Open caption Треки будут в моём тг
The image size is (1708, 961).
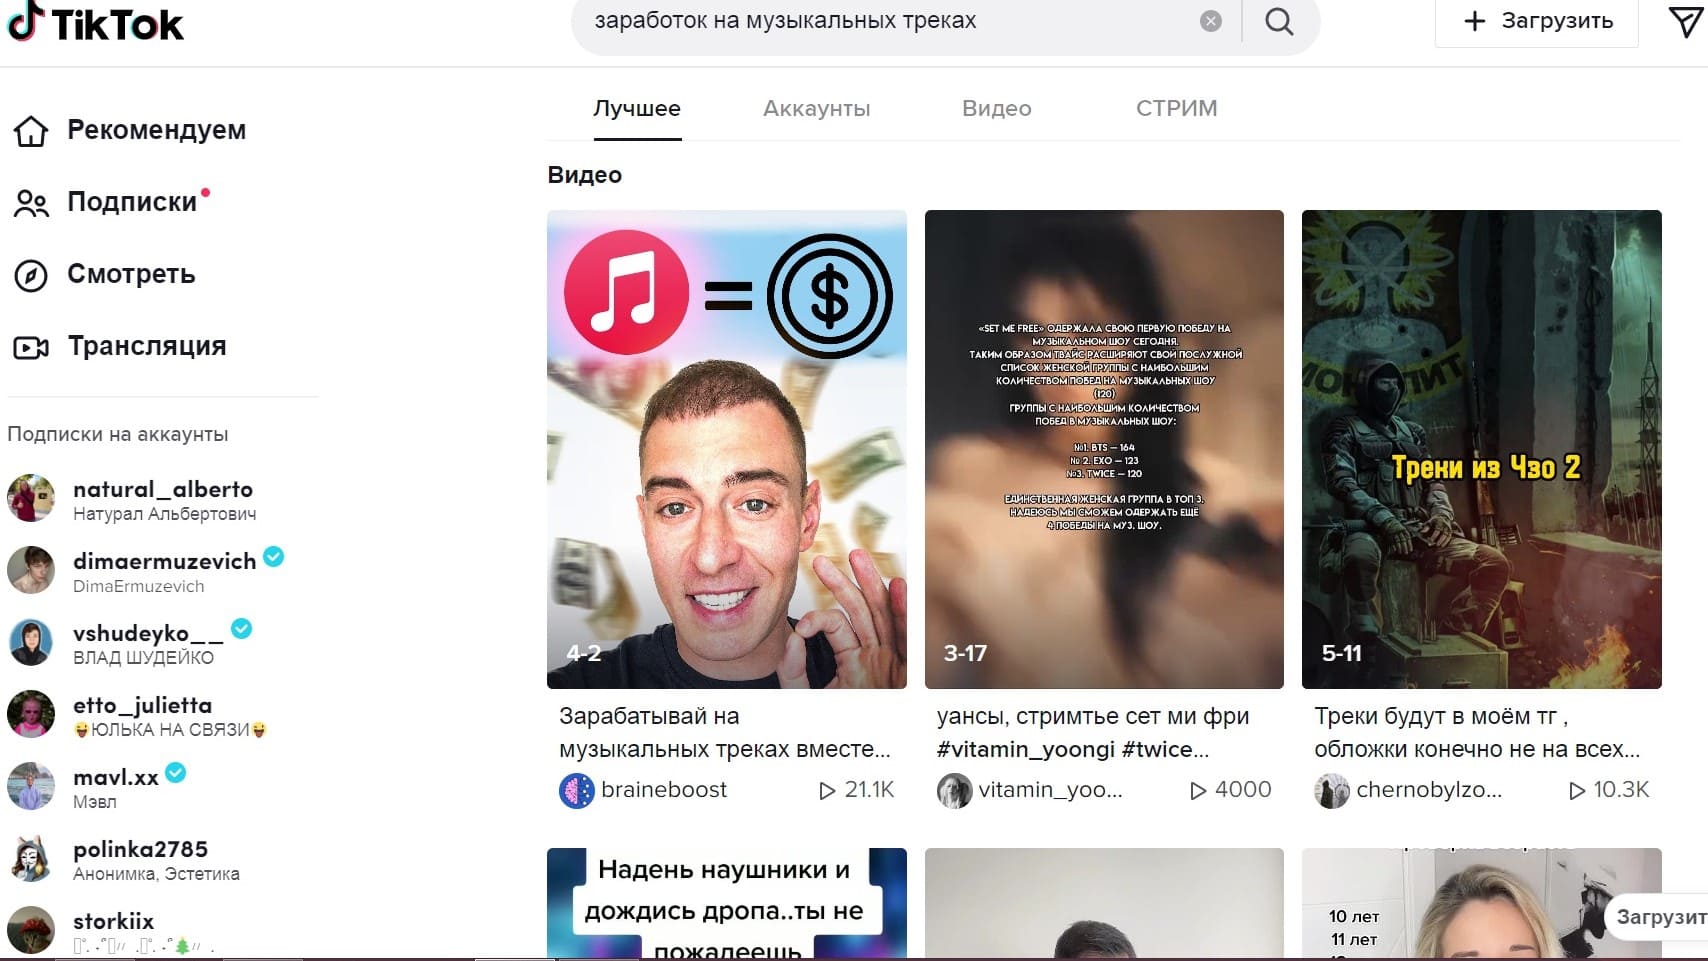point(1477,732)
